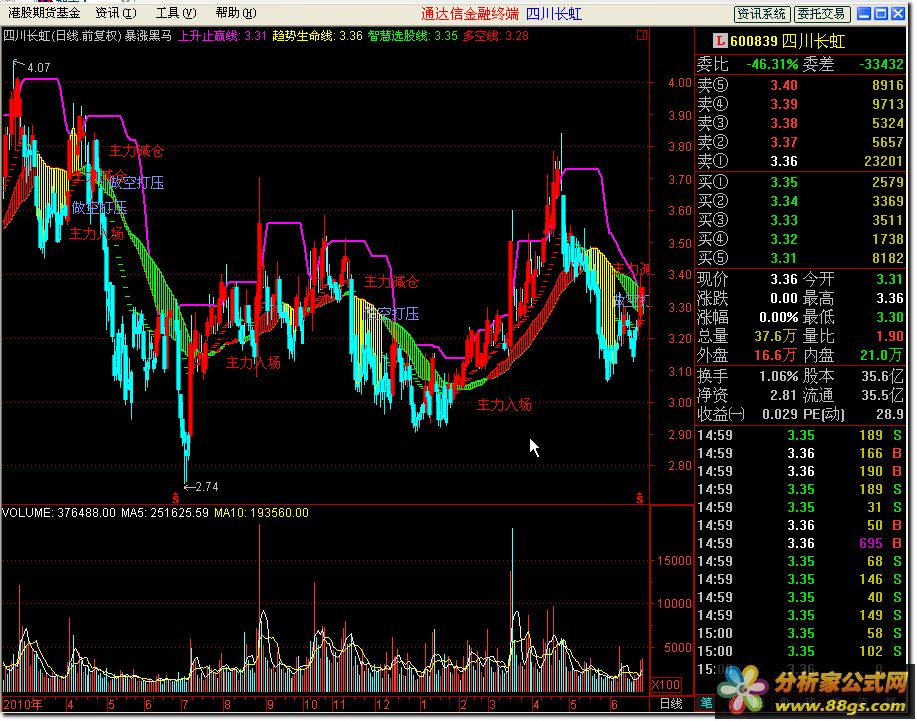Click the MA5: 251625.59 label

165,513
